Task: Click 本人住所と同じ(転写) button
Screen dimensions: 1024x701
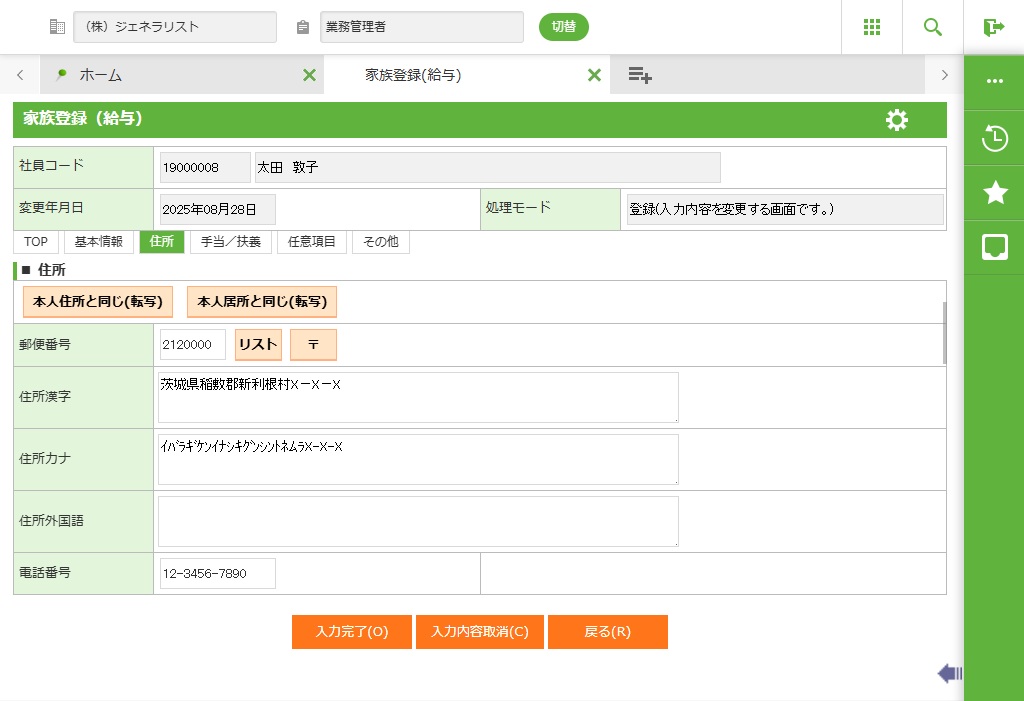Action: [x=98, y=301]
